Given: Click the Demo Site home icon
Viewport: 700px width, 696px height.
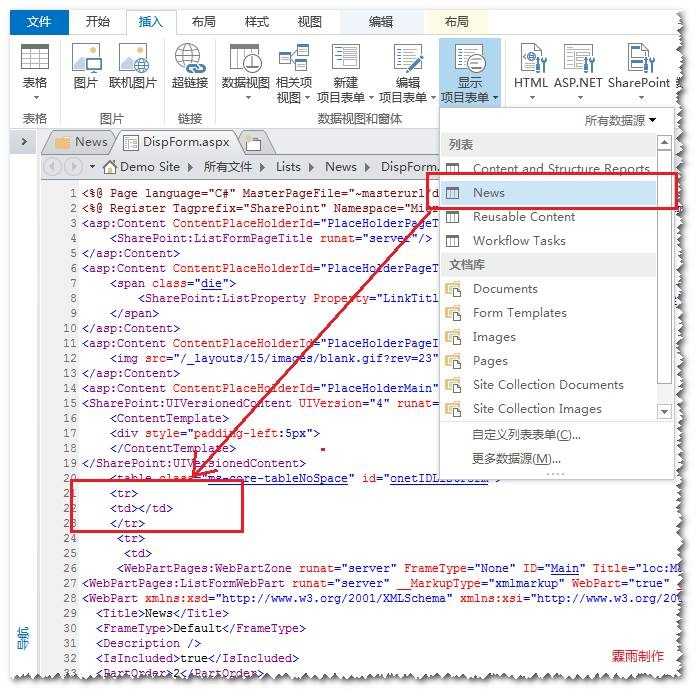Looking at the screenshot, I should point(109,167).
